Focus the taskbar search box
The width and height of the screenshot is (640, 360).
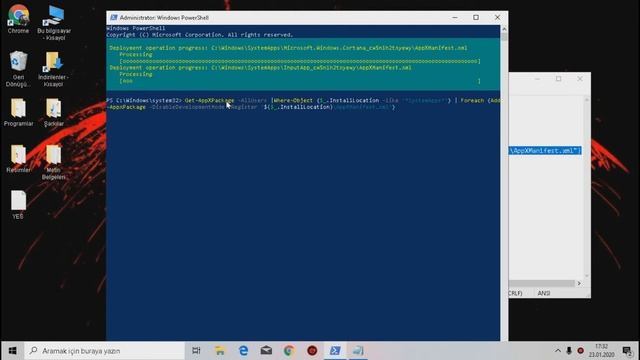pyautogui.click(x=104, y=351)
